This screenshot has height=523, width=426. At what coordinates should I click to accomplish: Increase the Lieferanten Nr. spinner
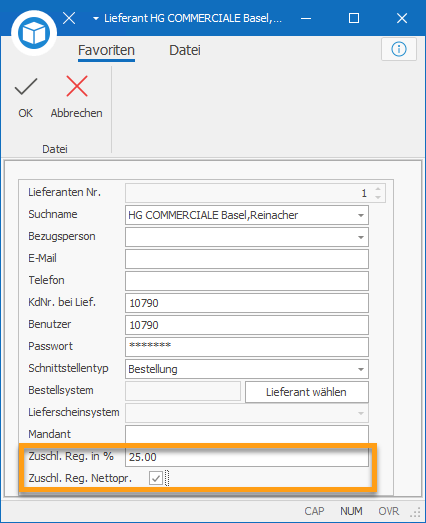[378, 189]
